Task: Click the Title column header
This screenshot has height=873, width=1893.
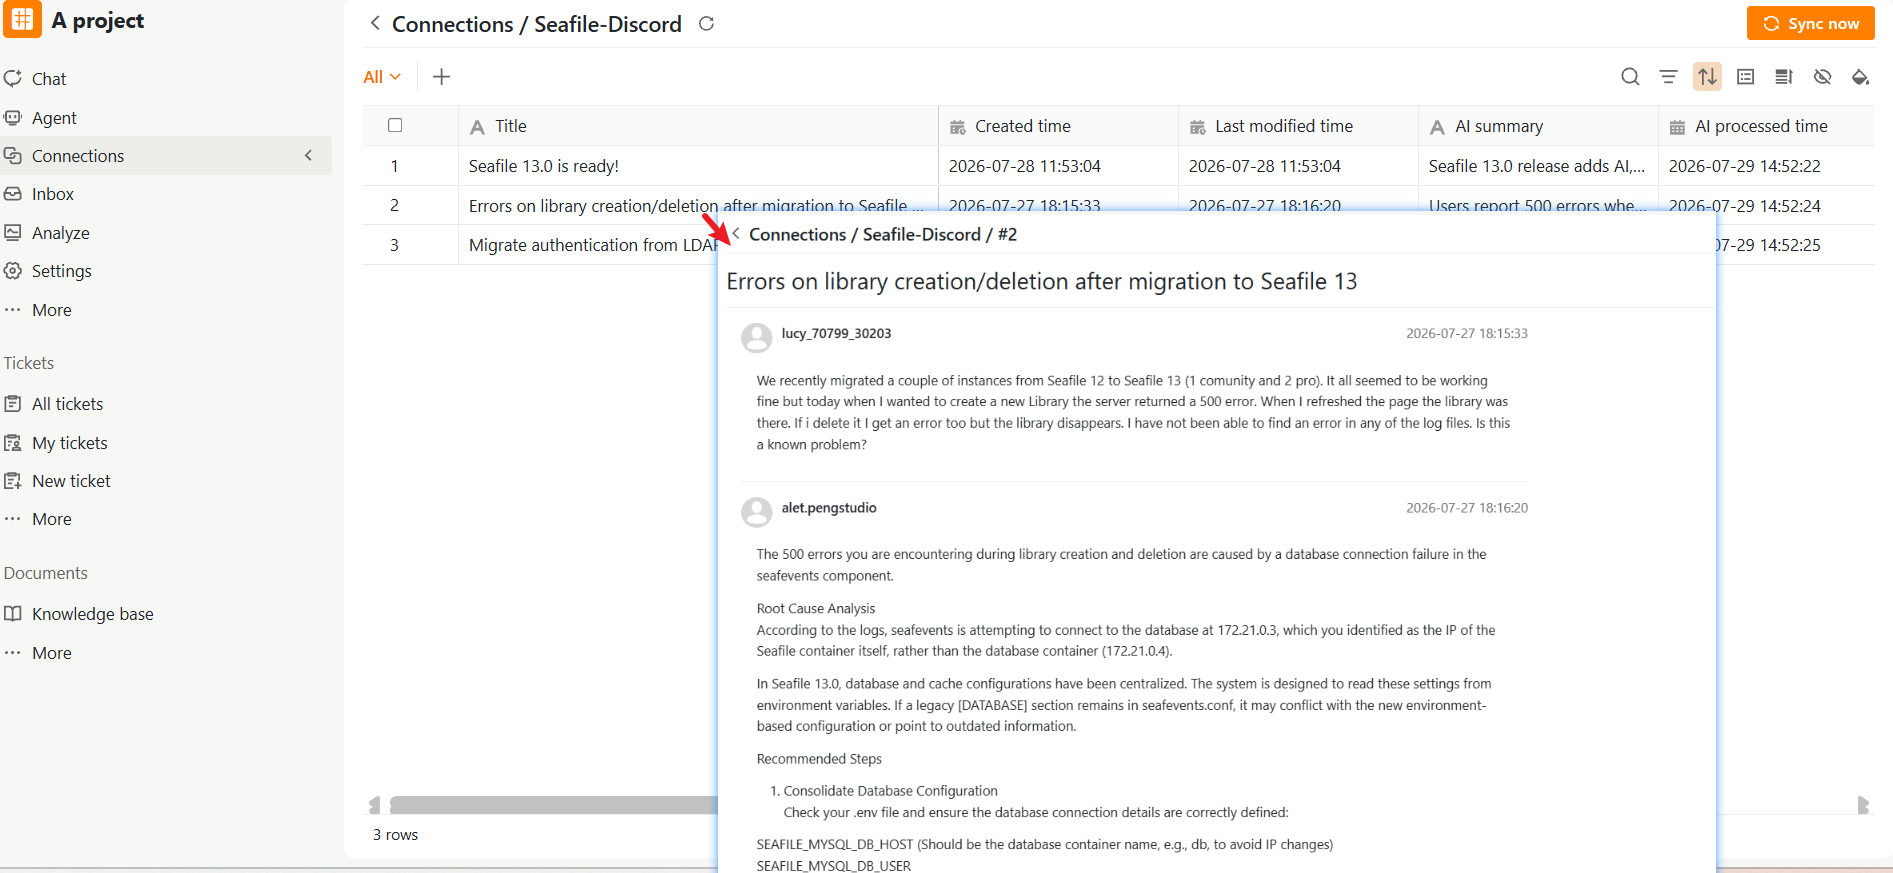Action: pos(698,126)
